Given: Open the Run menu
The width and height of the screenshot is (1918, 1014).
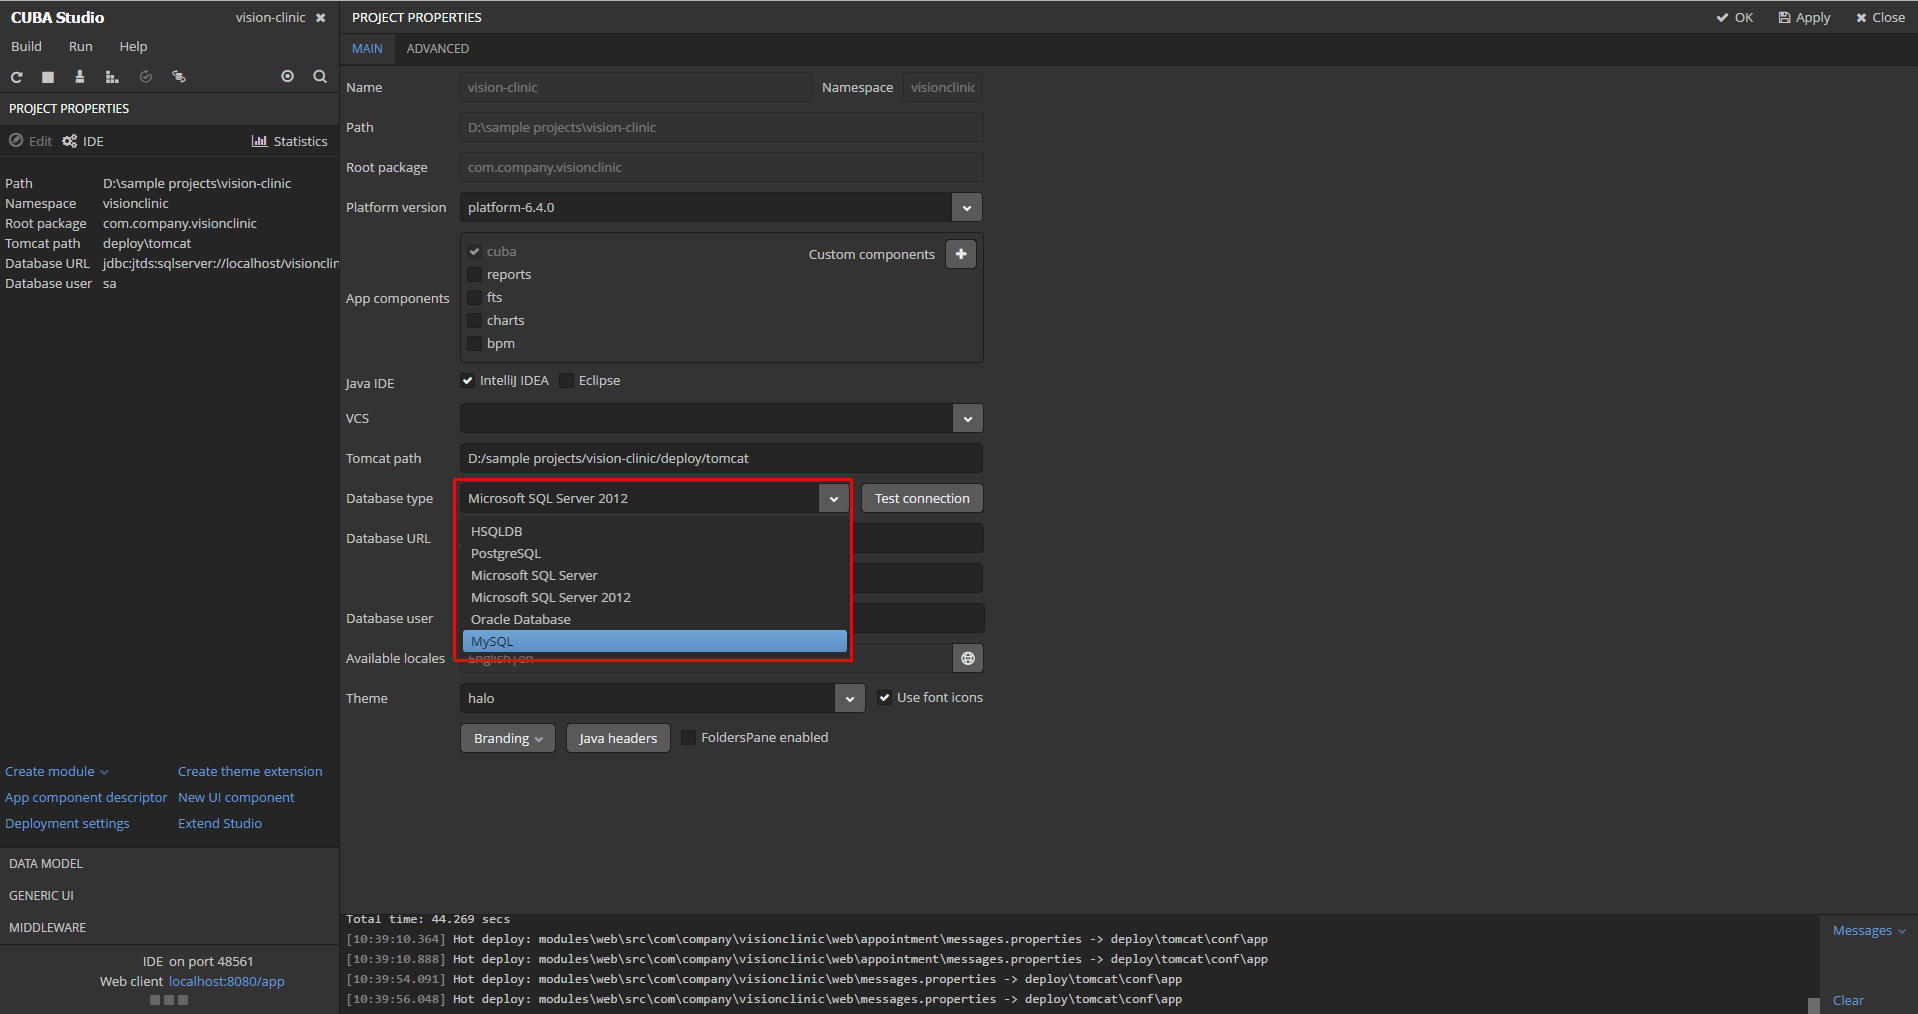Looking at the screenshot, I should coord(81,47).
